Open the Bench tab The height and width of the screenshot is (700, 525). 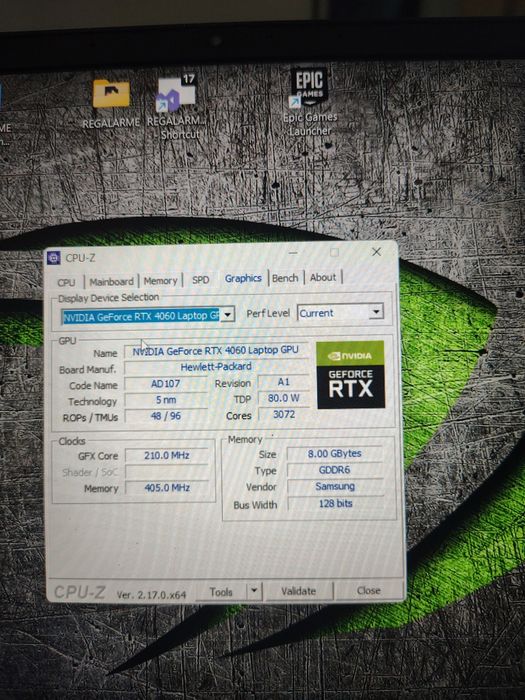point(285,278)
